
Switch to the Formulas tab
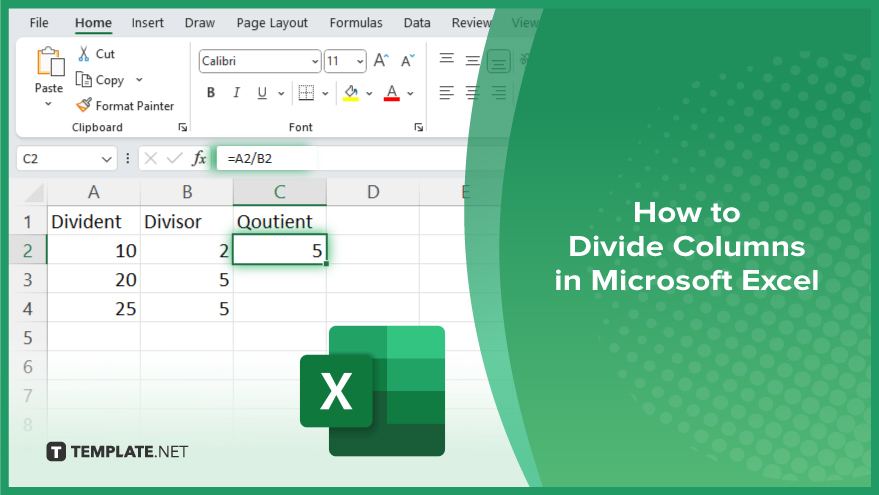click(x=356, y=23)
